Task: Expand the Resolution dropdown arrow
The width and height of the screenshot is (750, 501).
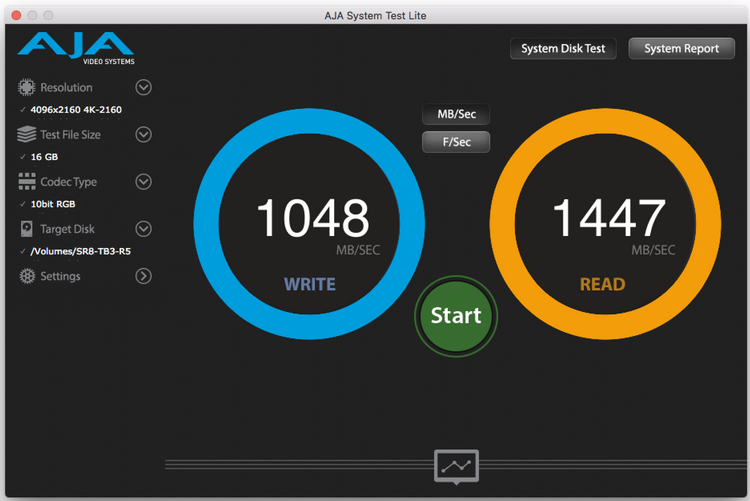Action: coord(143,88)
